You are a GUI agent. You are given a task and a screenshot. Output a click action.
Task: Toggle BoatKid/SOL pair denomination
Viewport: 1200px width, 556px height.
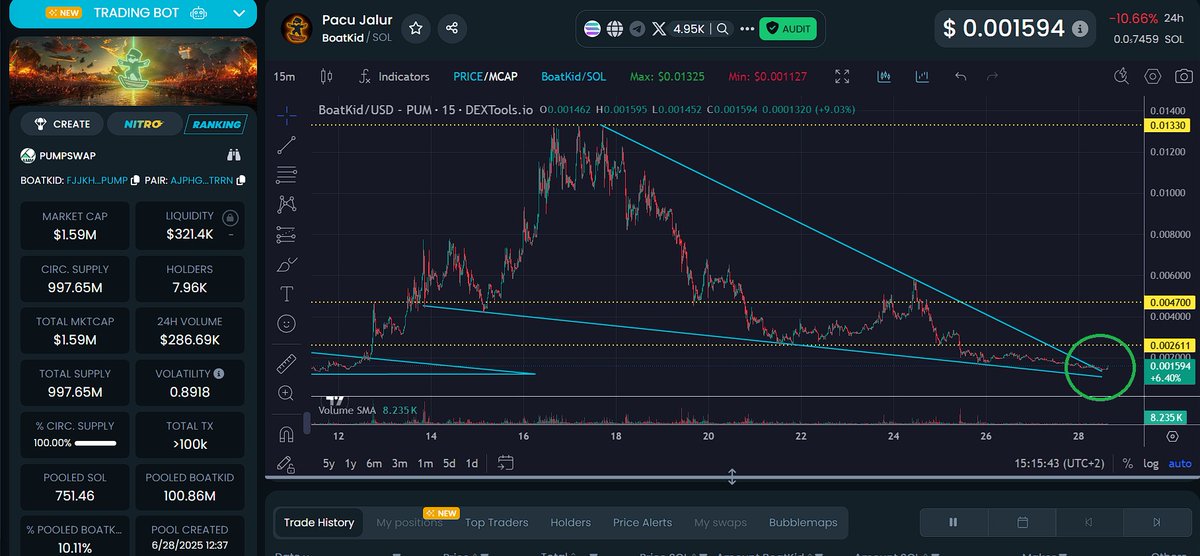click(x=573, y=76)
